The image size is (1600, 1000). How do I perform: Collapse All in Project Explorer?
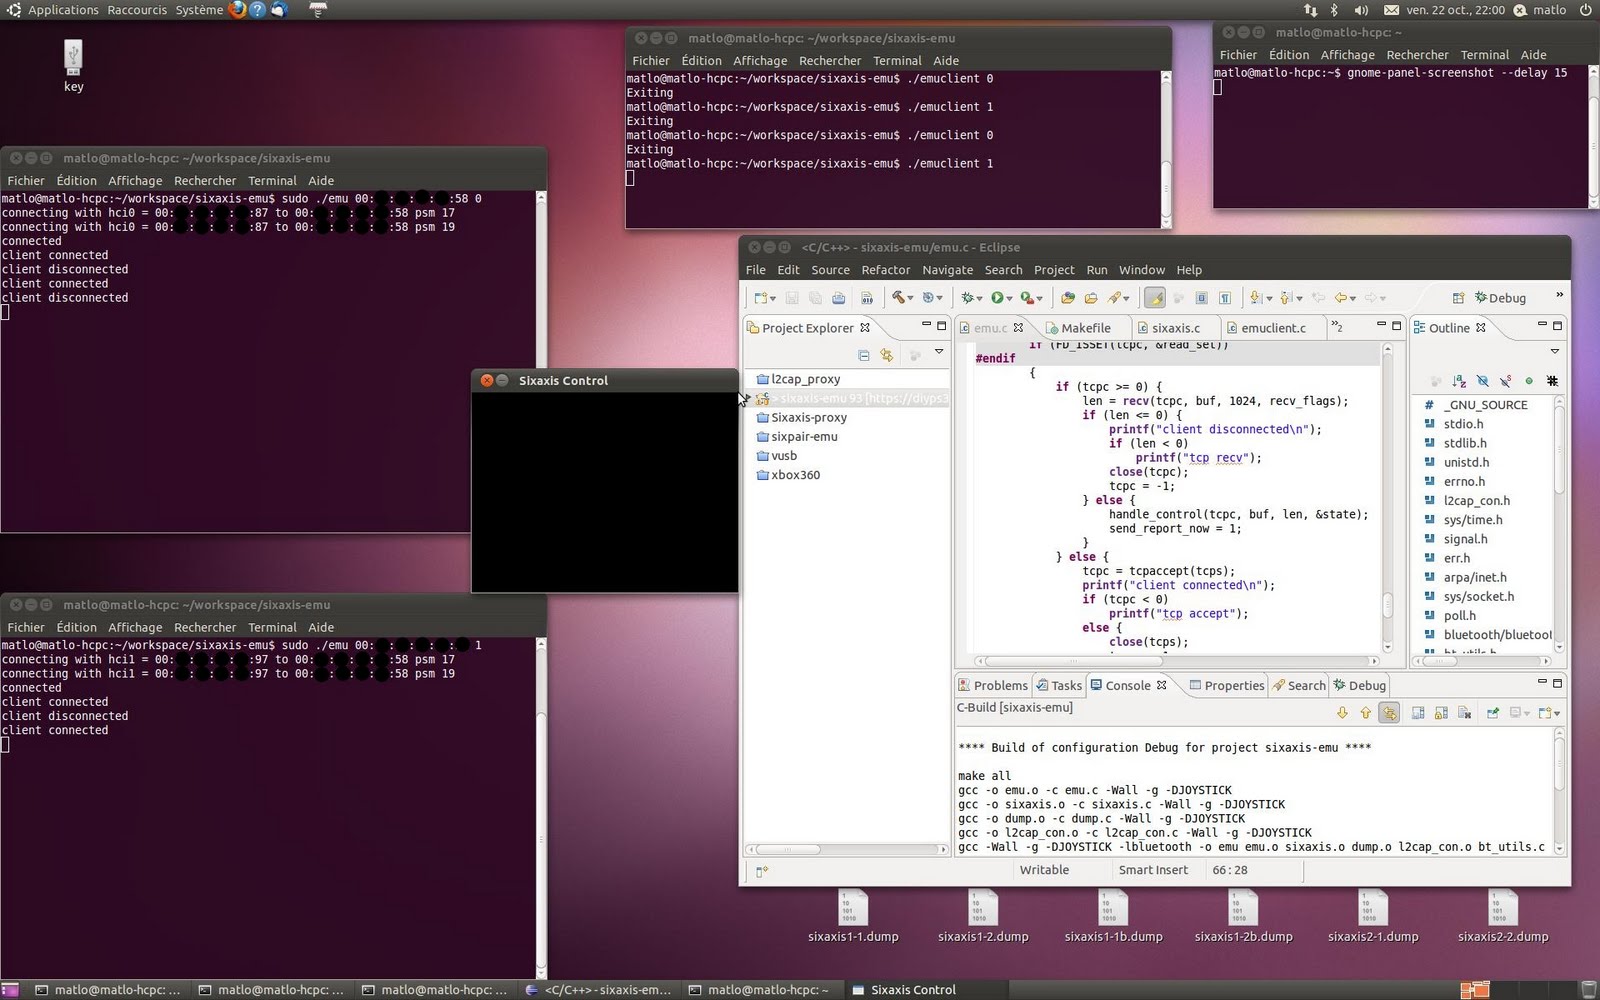(863, 355)
